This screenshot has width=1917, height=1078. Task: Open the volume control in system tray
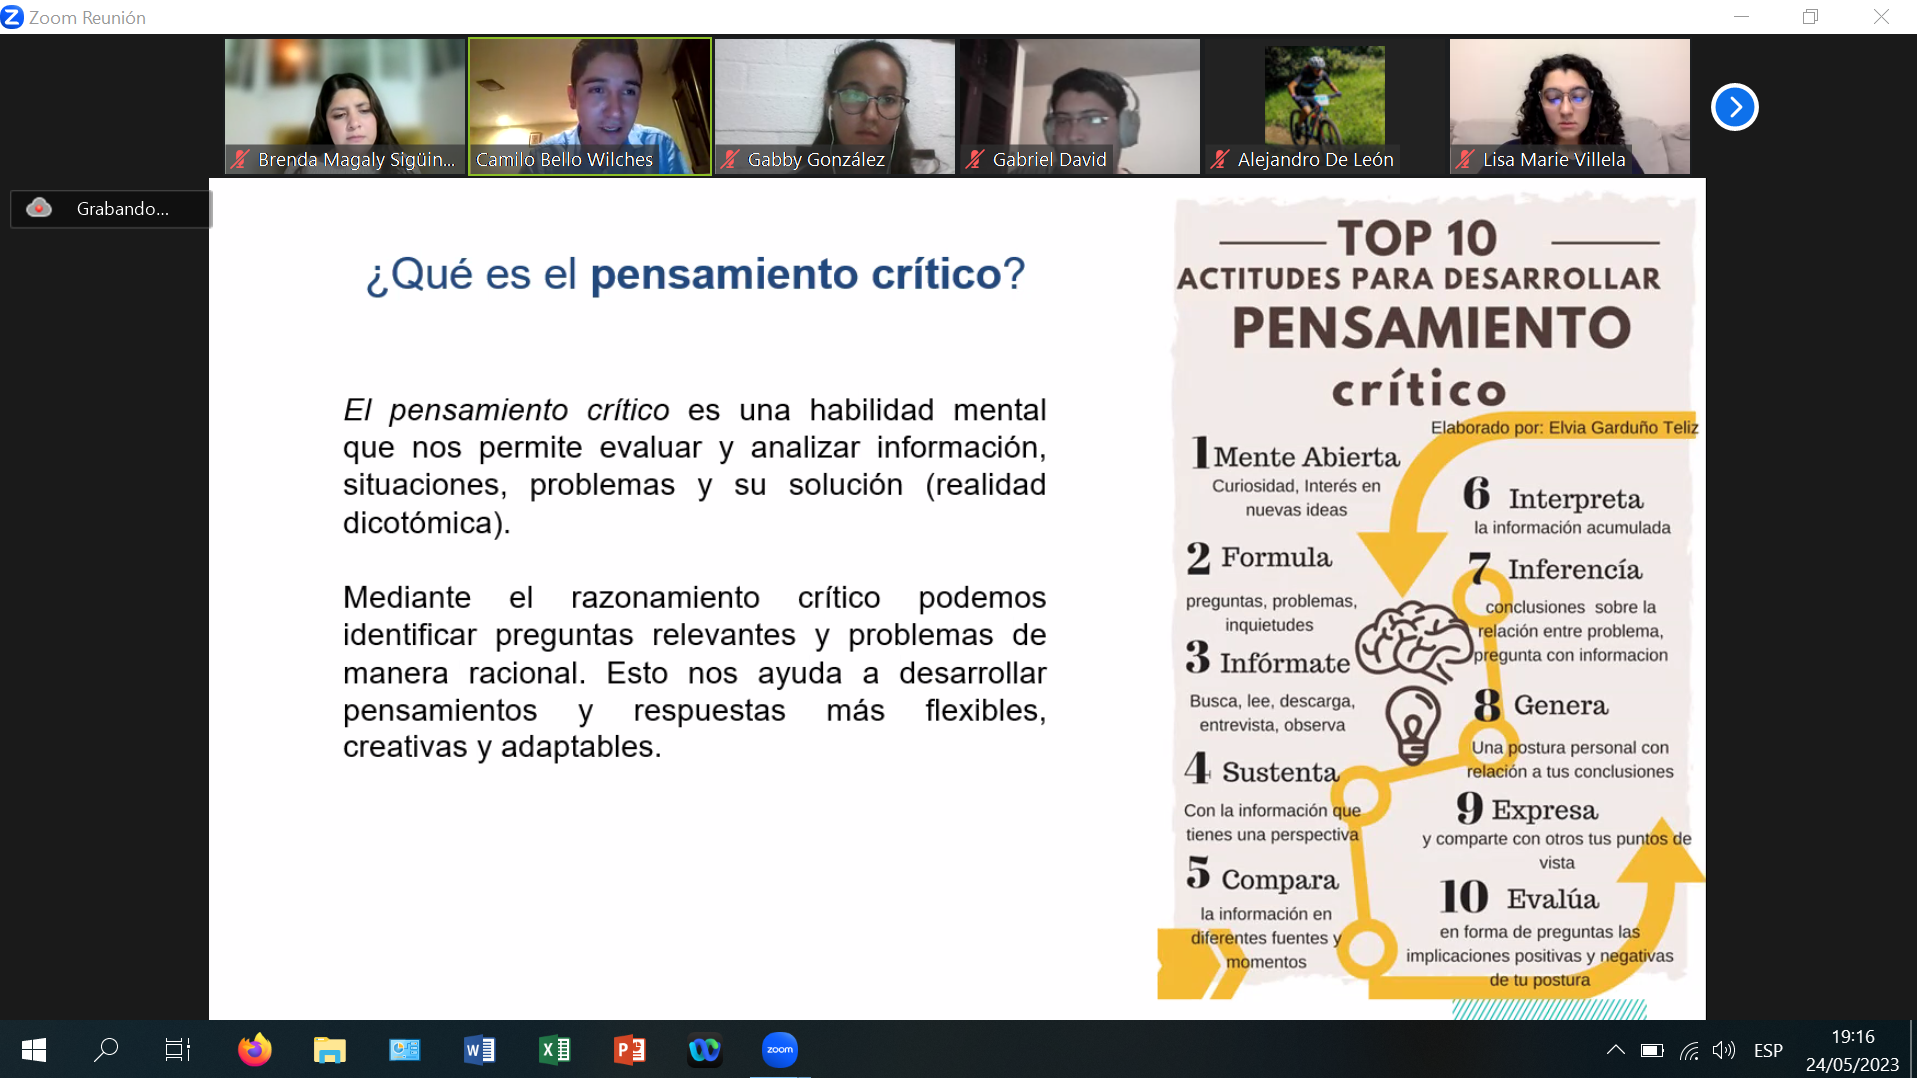tap(1723, 1050)
